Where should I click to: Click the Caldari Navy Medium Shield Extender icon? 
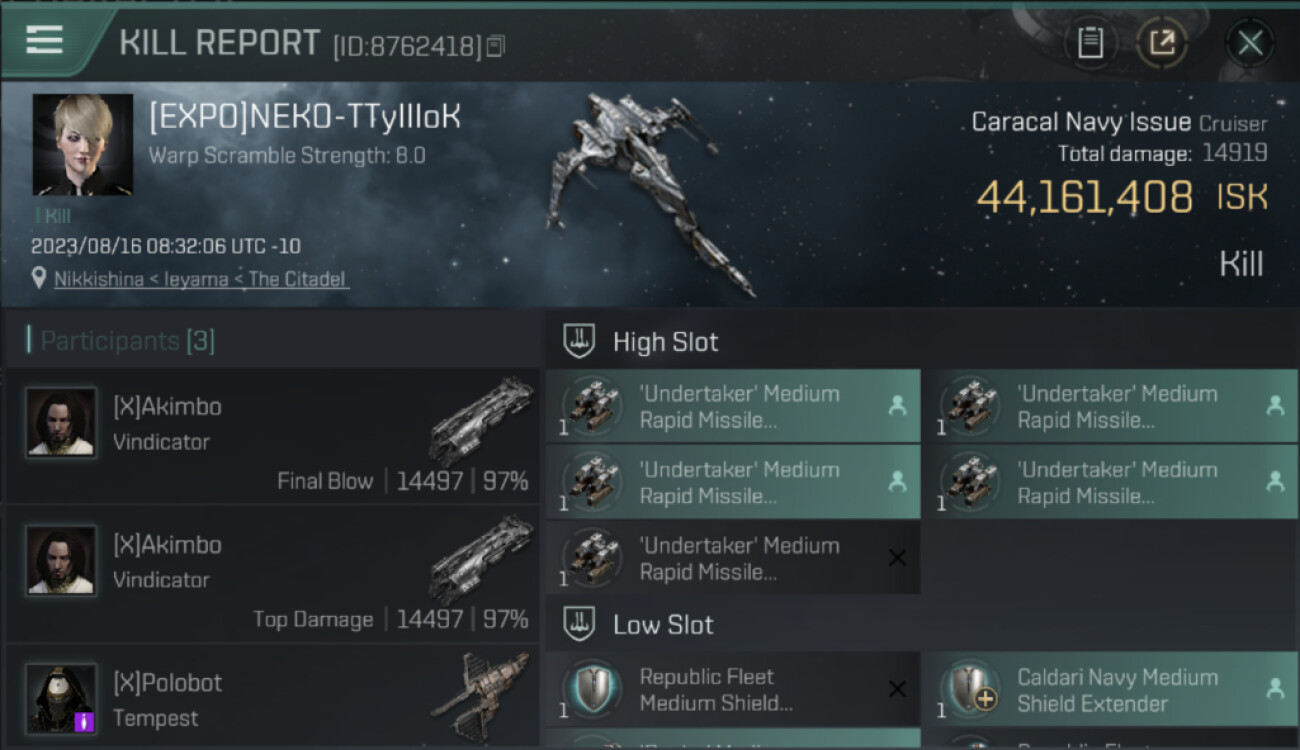pyautogui.click(x=970, y=690)
